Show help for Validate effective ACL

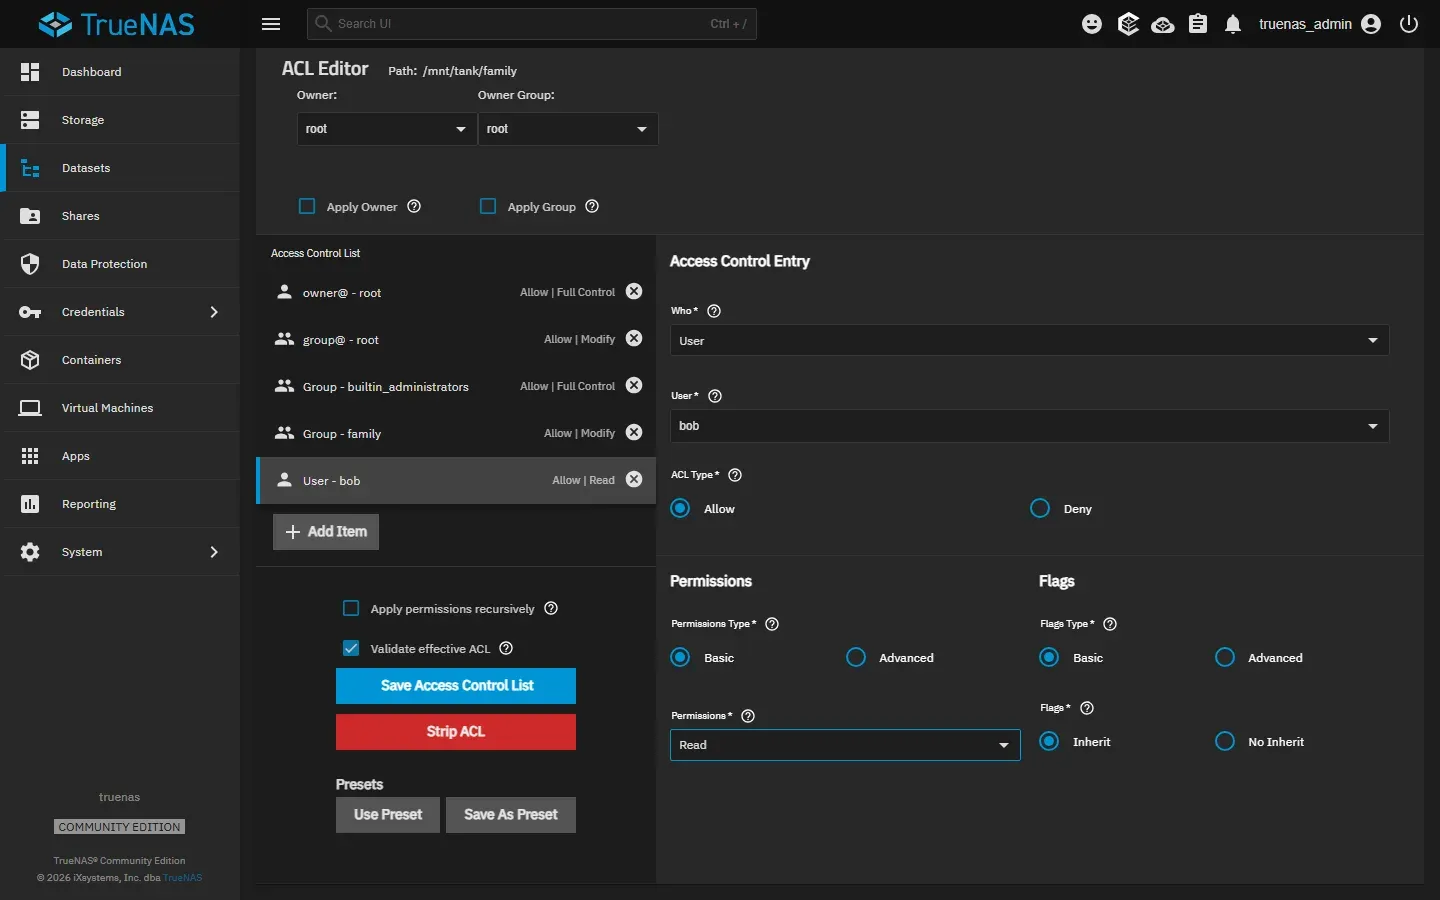[506, 648]
